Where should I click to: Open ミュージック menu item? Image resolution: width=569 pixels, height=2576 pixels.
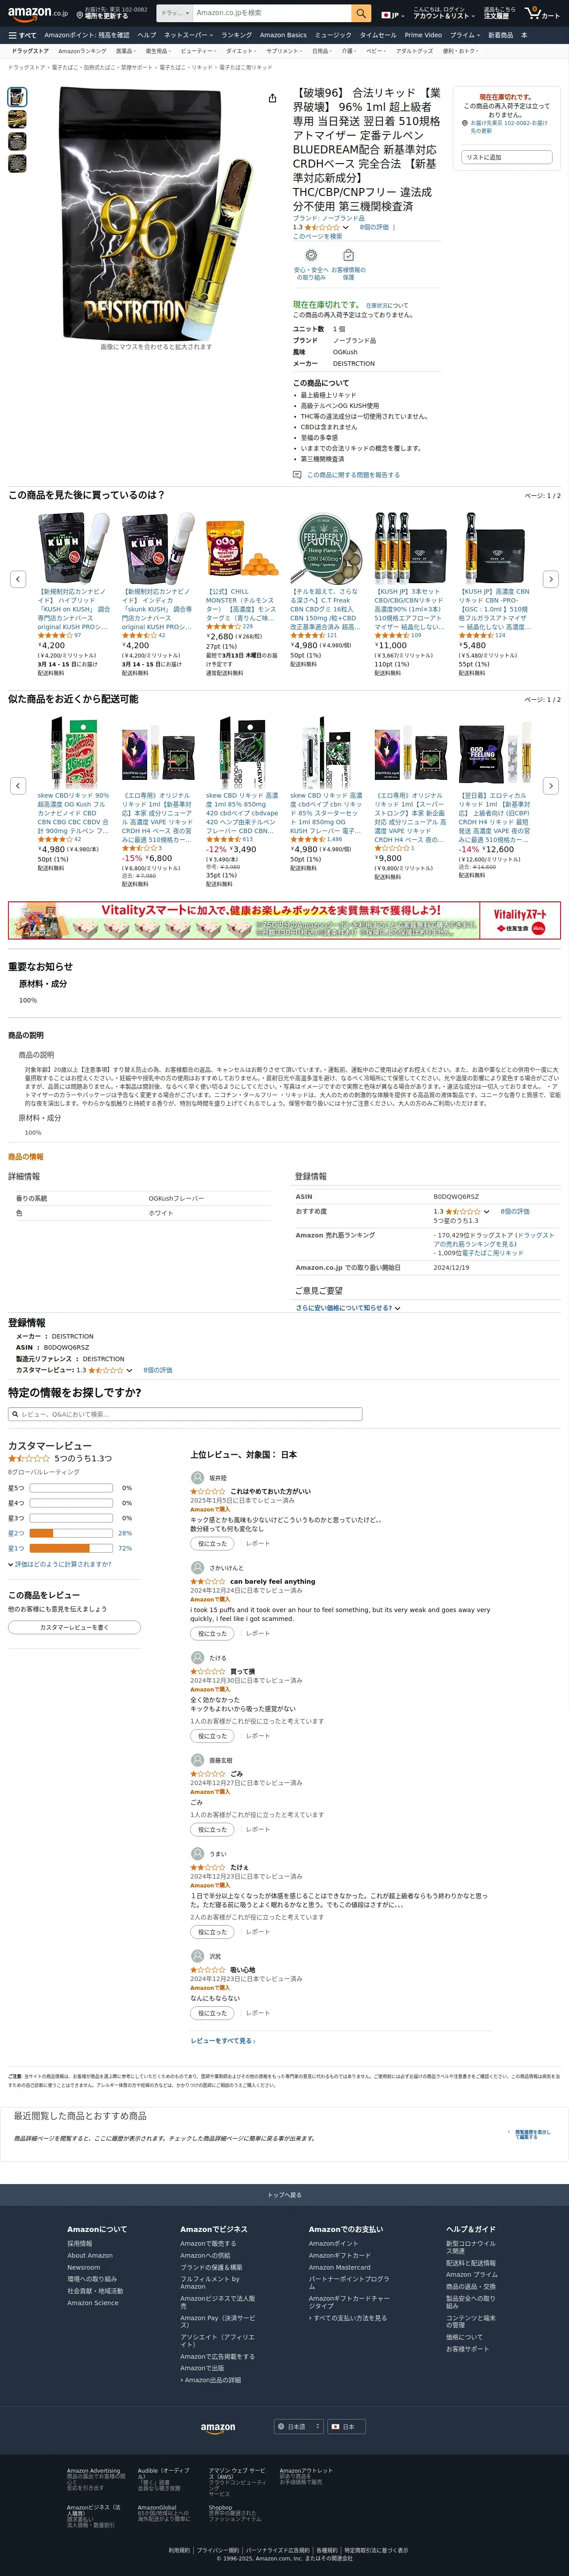(333, 35)
